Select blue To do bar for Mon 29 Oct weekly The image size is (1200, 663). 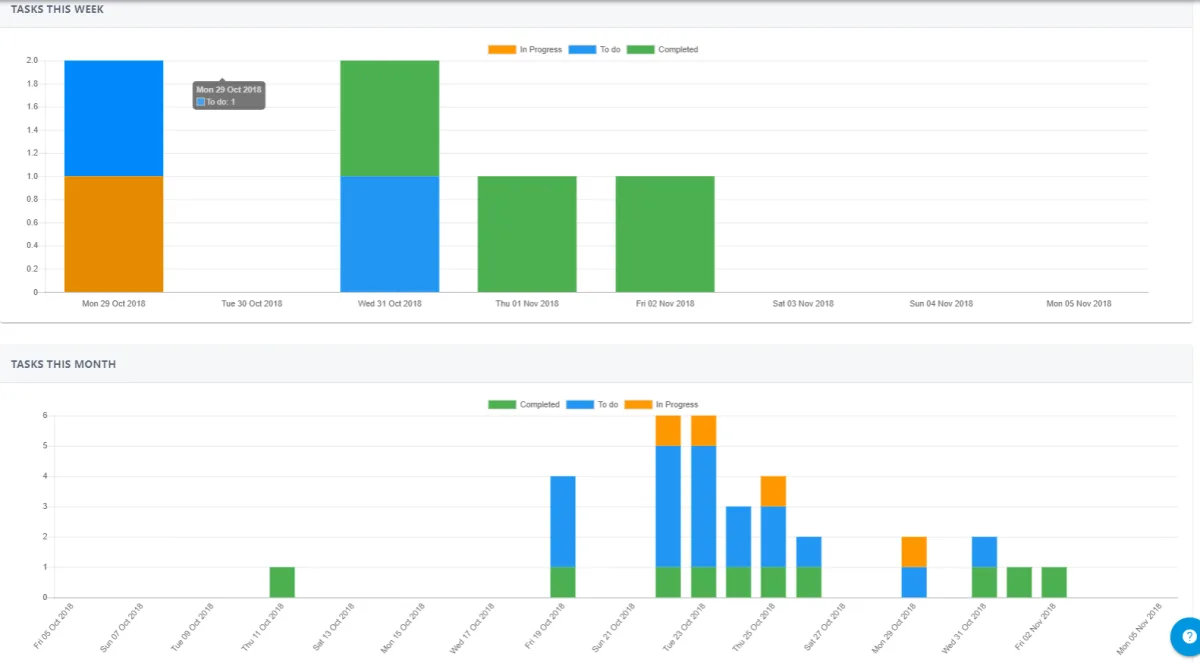(114, 118)
